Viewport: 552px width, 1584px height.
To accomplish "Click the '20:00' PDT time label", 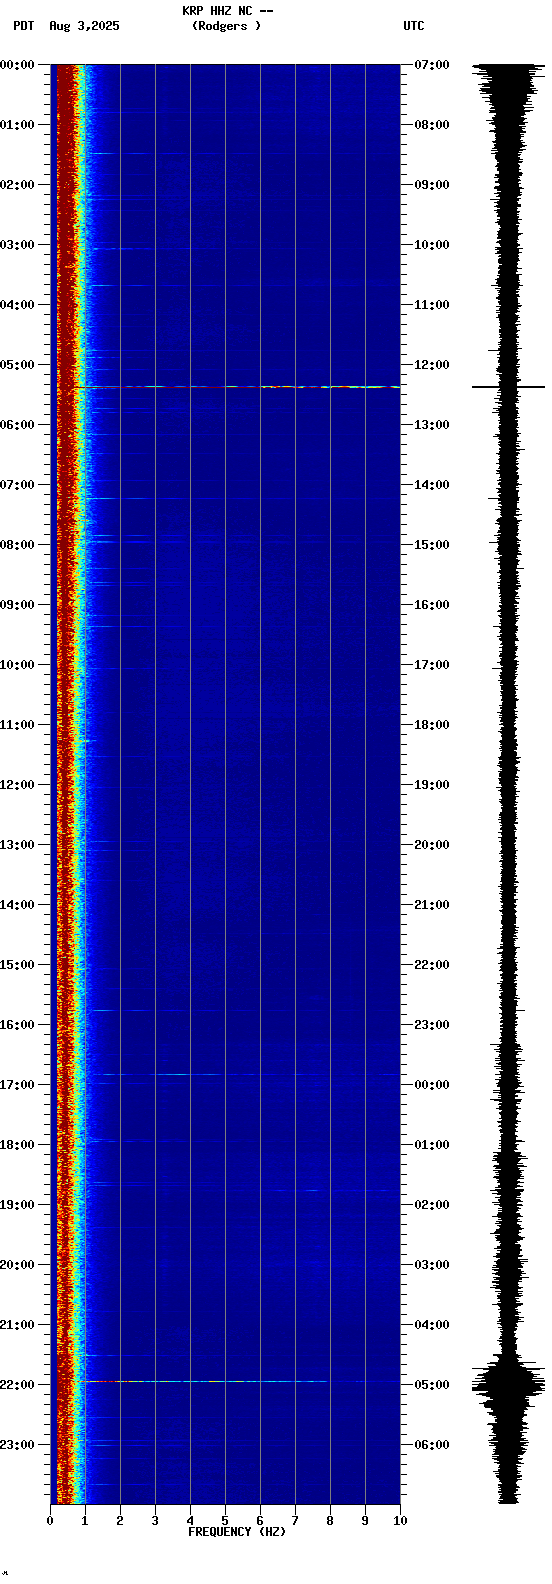I will tap(17, 1265).
